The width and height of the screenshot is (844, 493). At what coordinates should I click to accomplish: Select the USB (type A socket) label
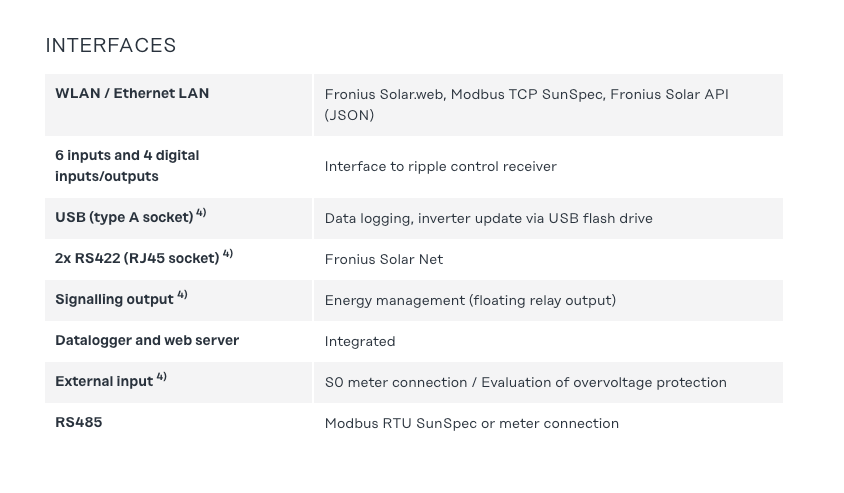pyautogui.click(x=124, y=218)
